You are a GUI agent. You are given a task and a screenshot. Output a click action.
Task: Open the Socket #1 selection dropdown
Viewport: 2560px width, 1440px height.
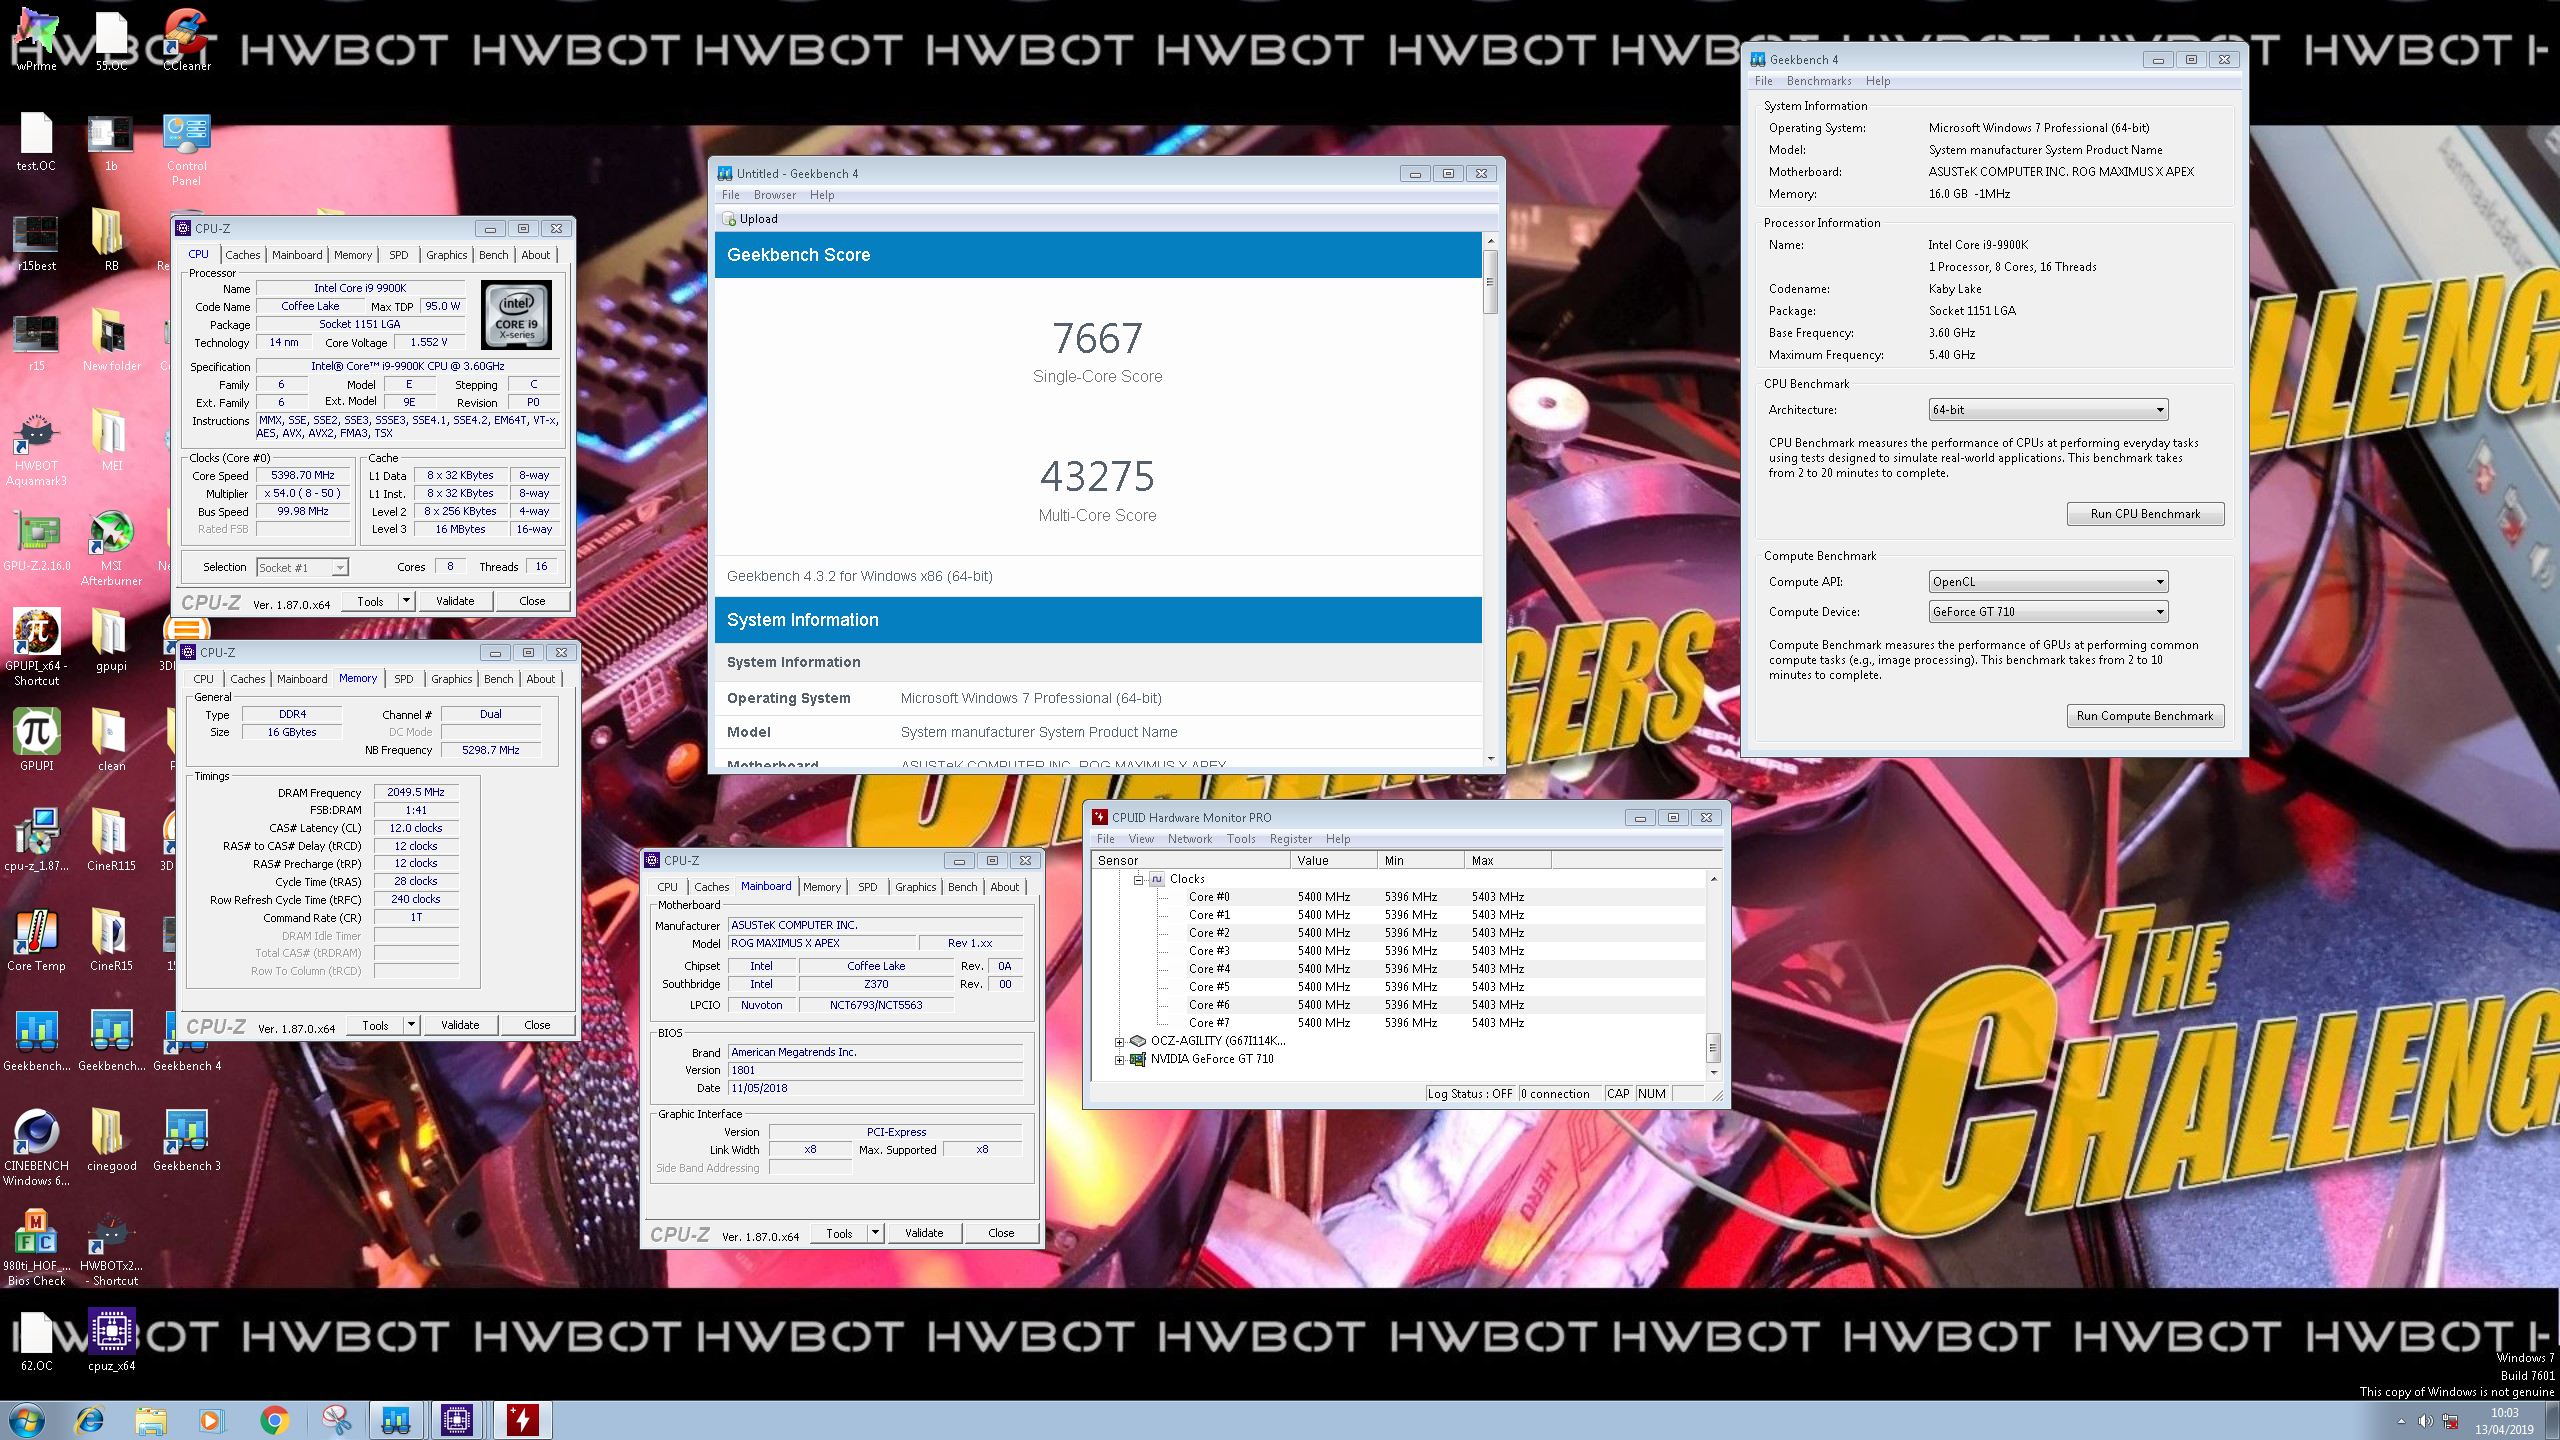pos(302,567)
